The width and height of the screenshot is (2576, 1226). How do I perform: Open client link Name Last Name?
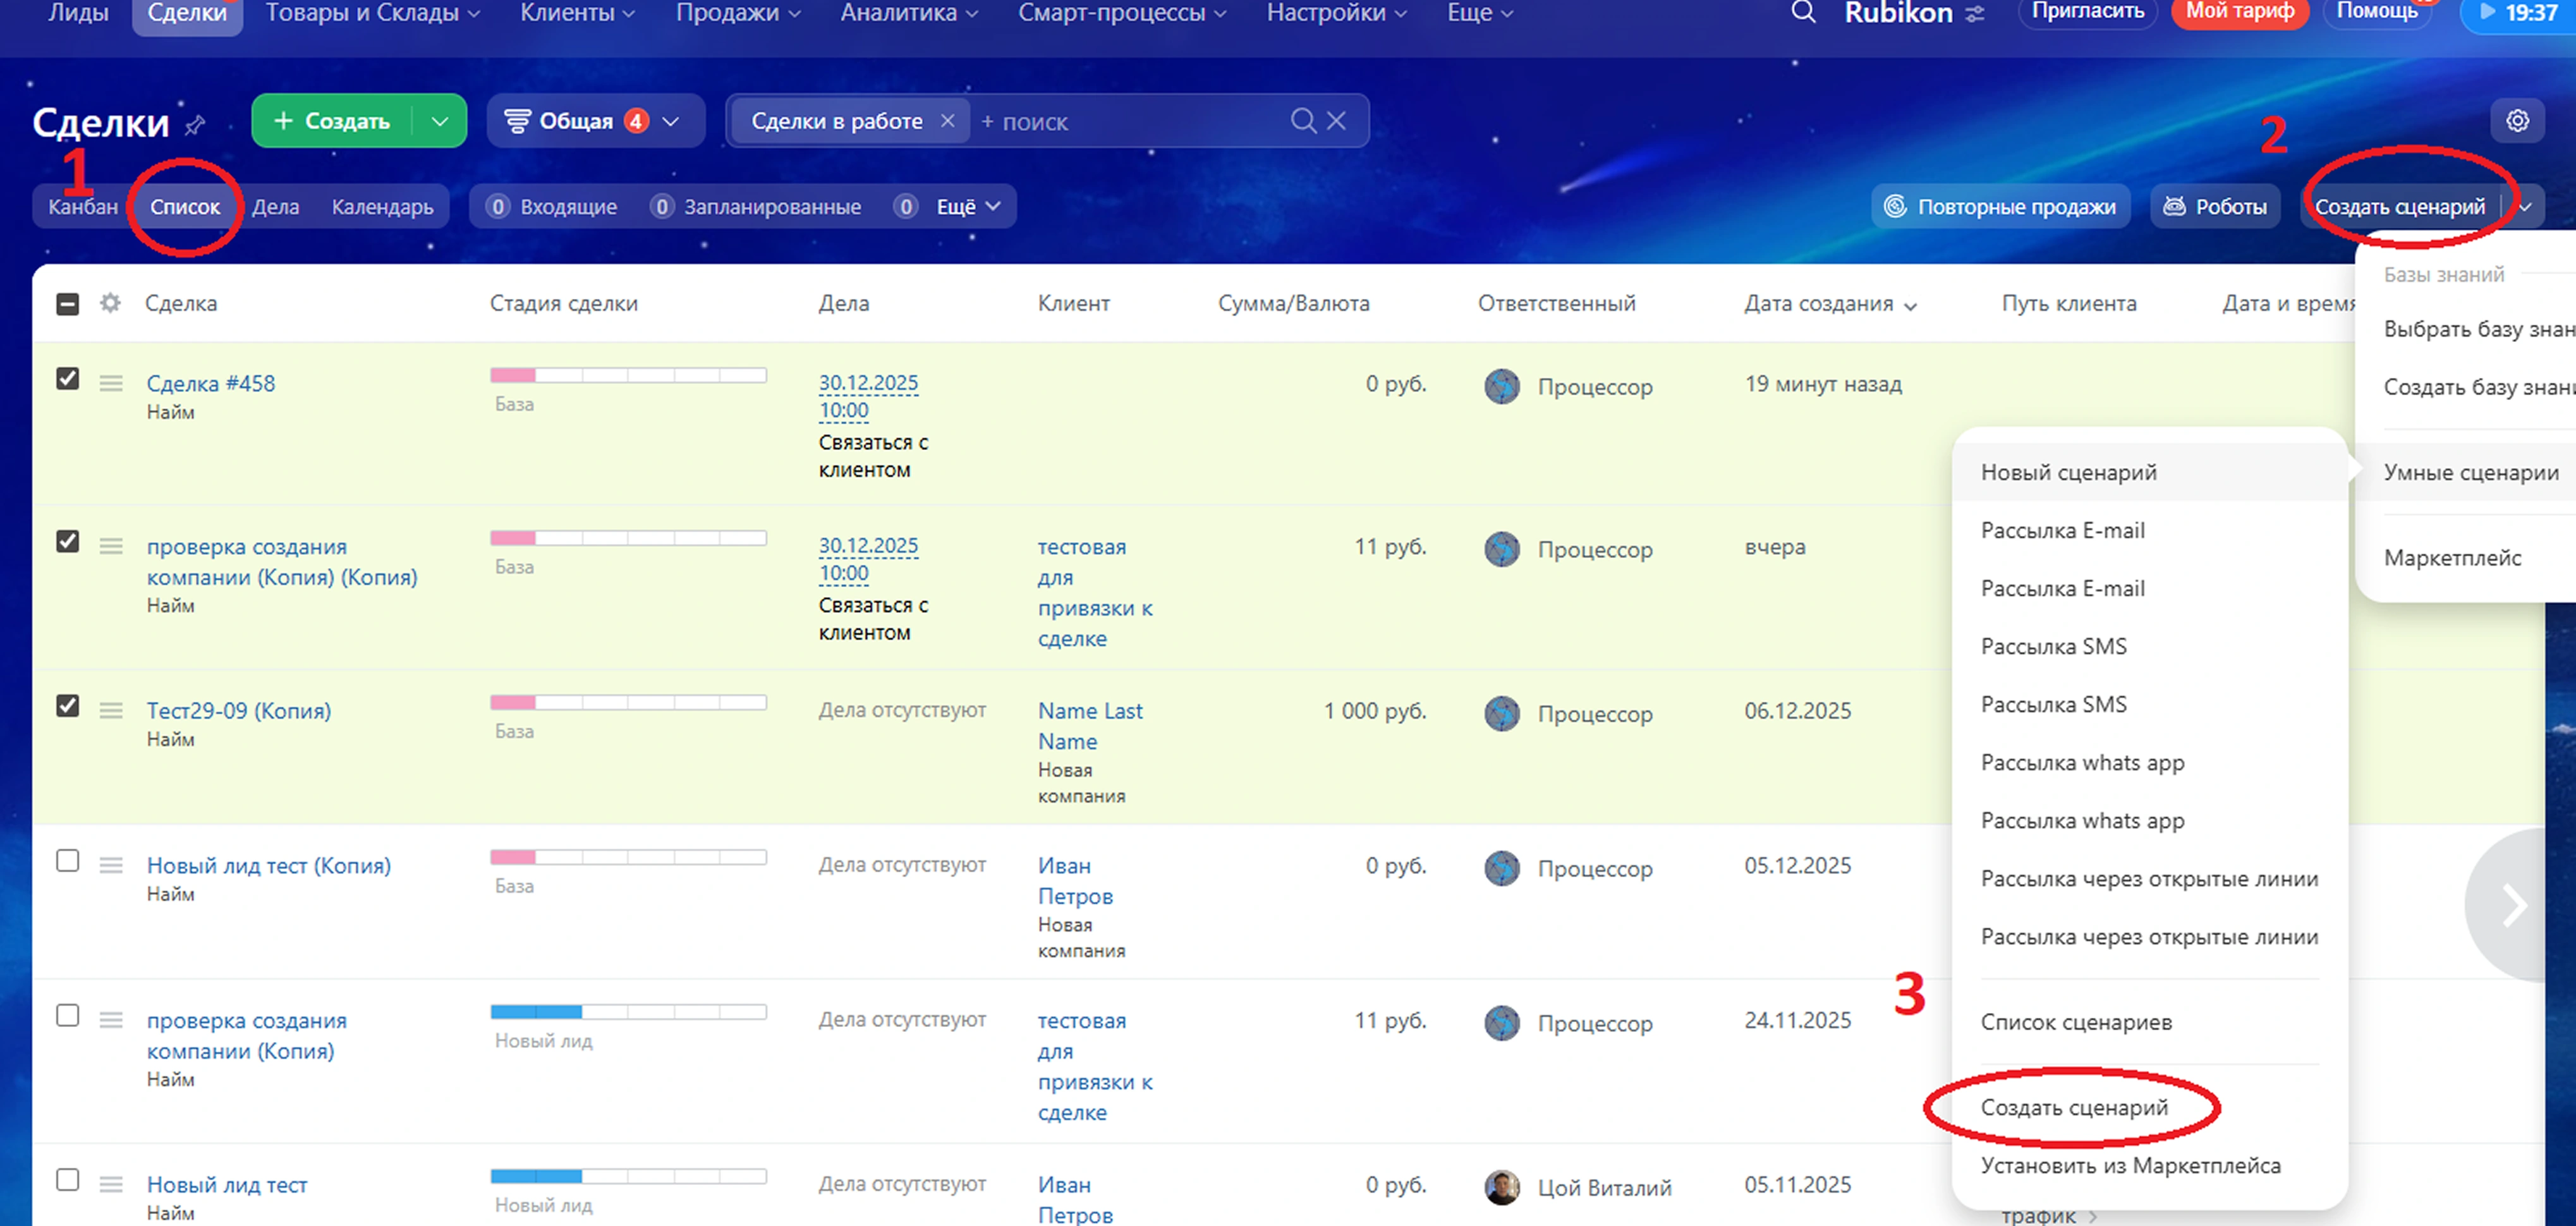coord(1089,726)
